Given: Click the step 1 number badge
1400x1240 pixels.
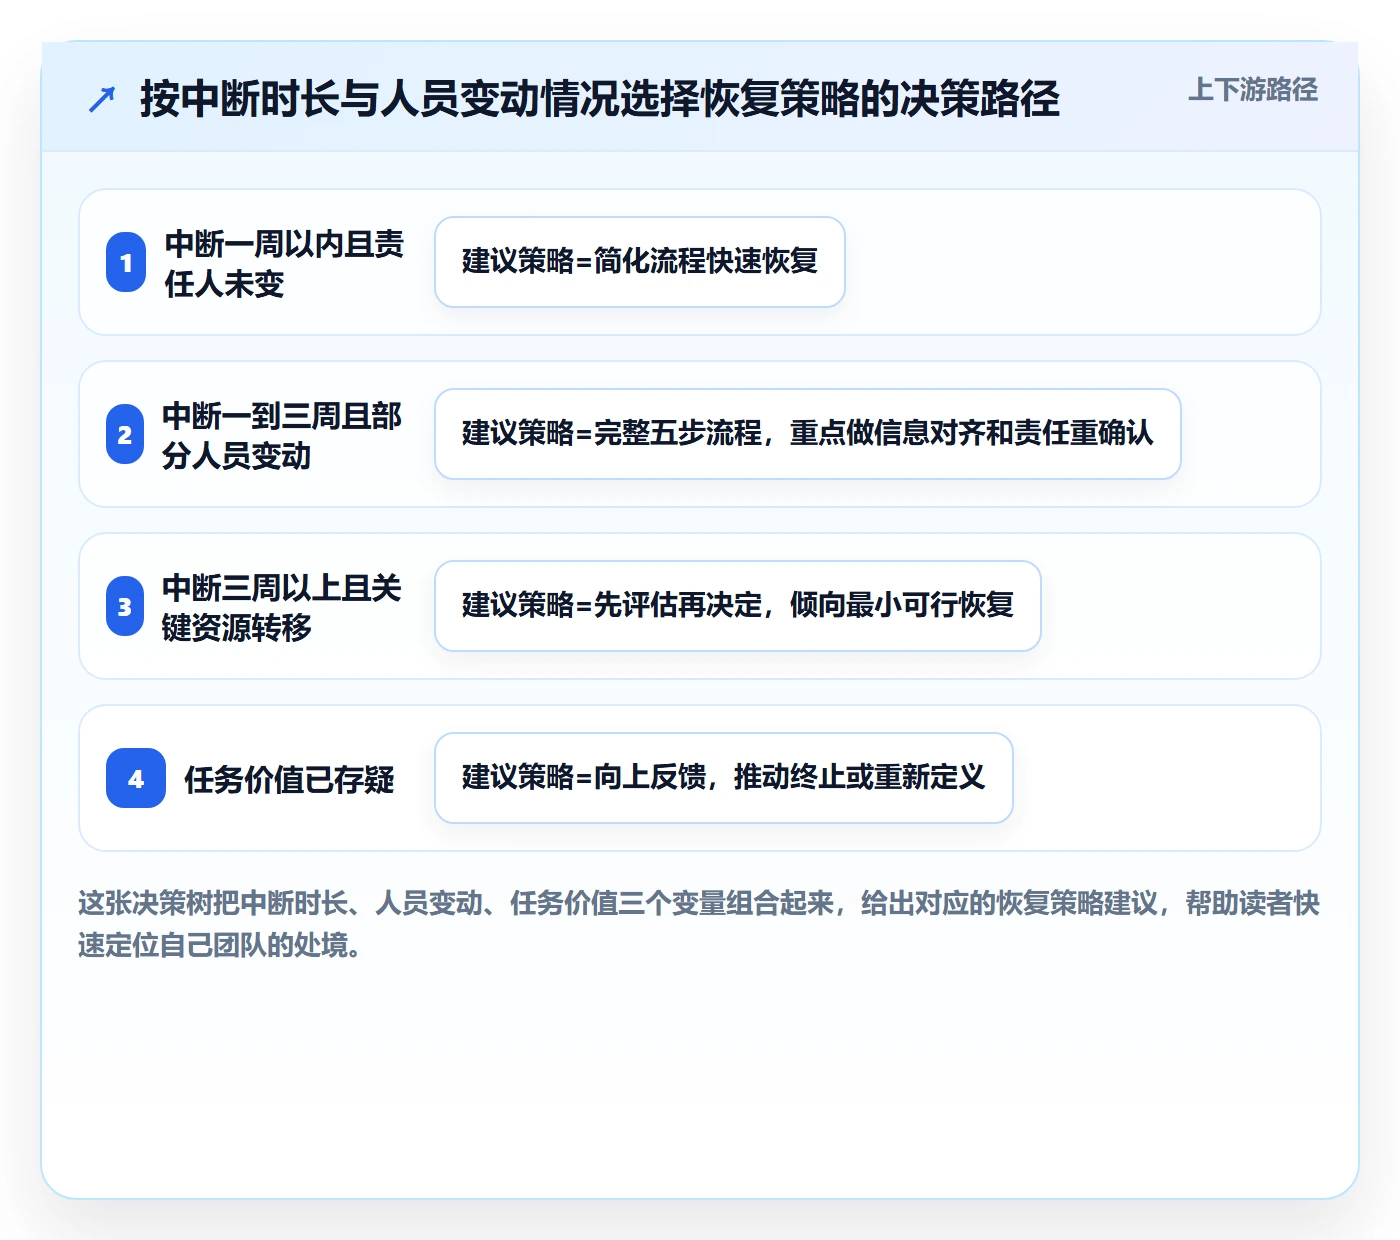Looking at the screenshot, I should click(x=126, y=263).
